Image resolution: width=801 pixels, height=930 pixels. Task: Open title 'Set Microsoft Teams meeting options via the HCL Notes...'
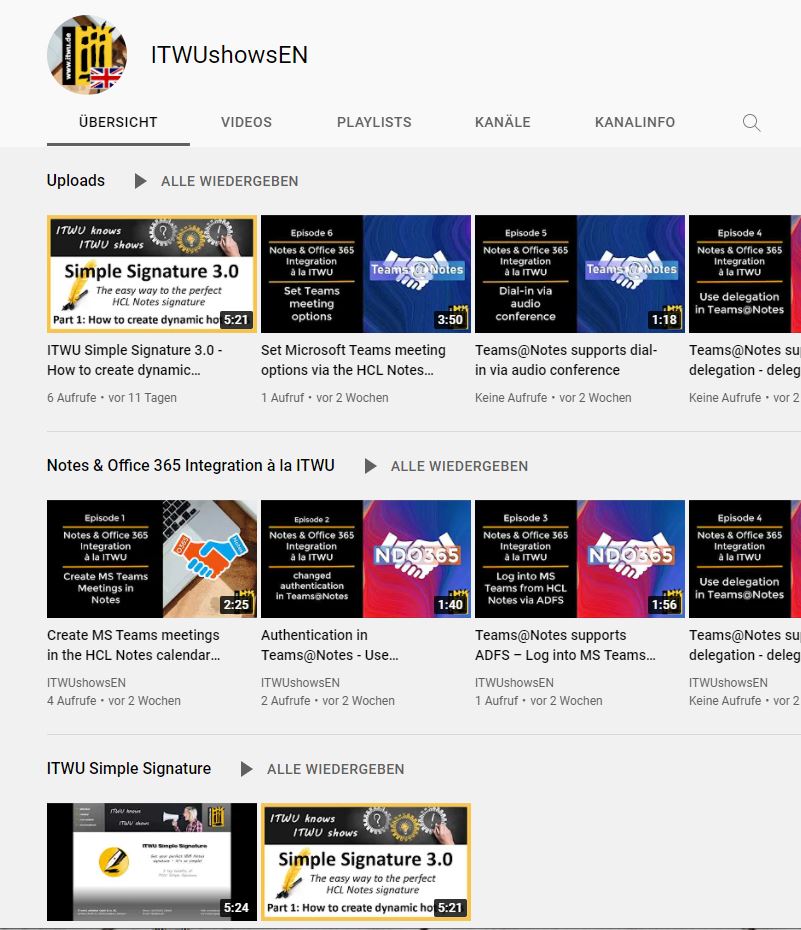click(x=353, y=360)
